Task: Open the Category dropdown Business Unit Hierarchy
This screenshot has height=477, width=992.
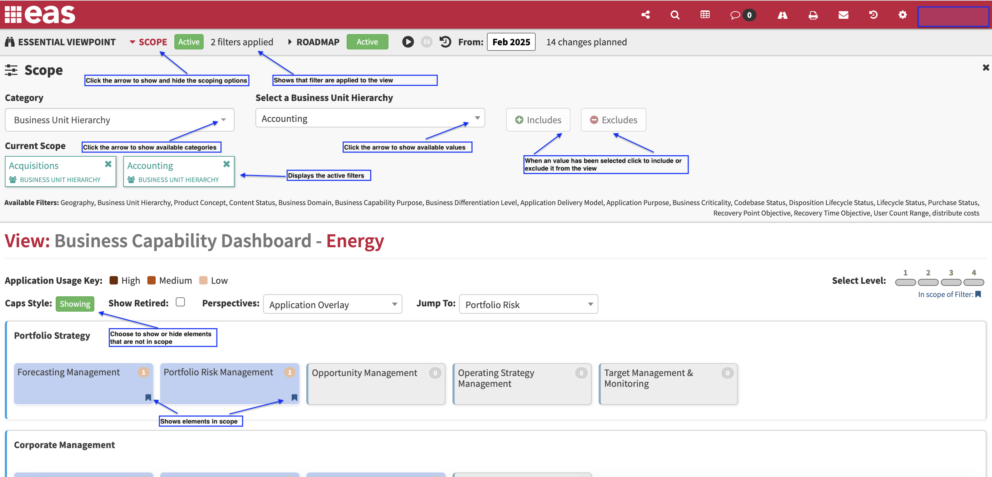Action: tap(120, 120)
